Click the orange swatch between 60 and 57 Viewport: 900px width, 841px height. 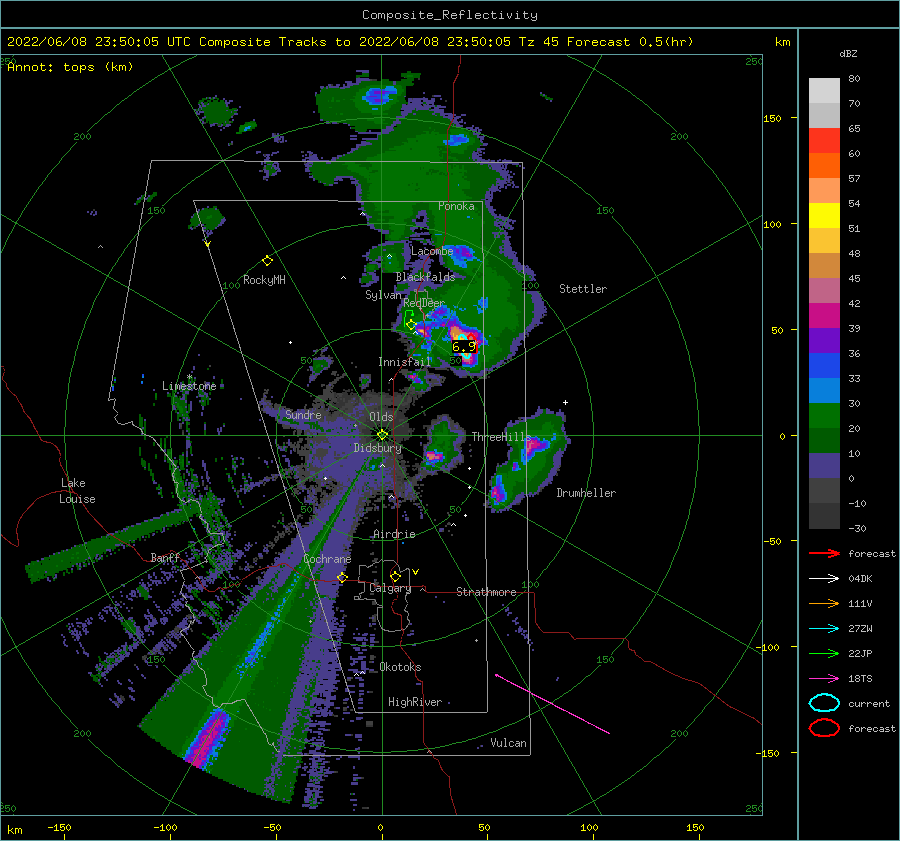tap(824, 165)
